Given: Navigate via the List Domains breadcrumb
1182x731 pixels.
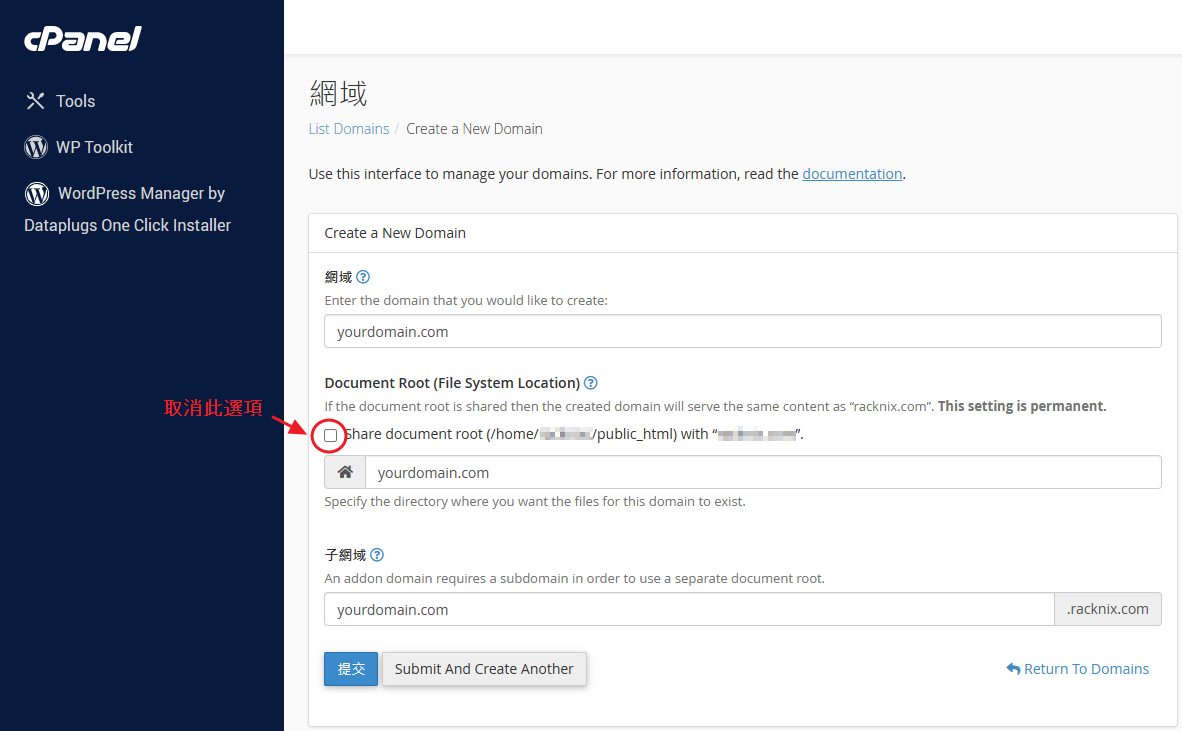Looking at the screenshot, I should tap(348, 128).
